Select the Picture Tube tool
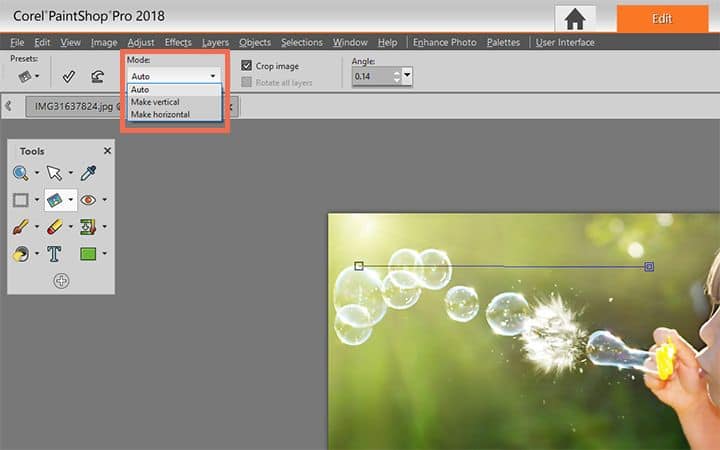Image resolution: width=720 pixels, height=450 pixels. [88, 226]
